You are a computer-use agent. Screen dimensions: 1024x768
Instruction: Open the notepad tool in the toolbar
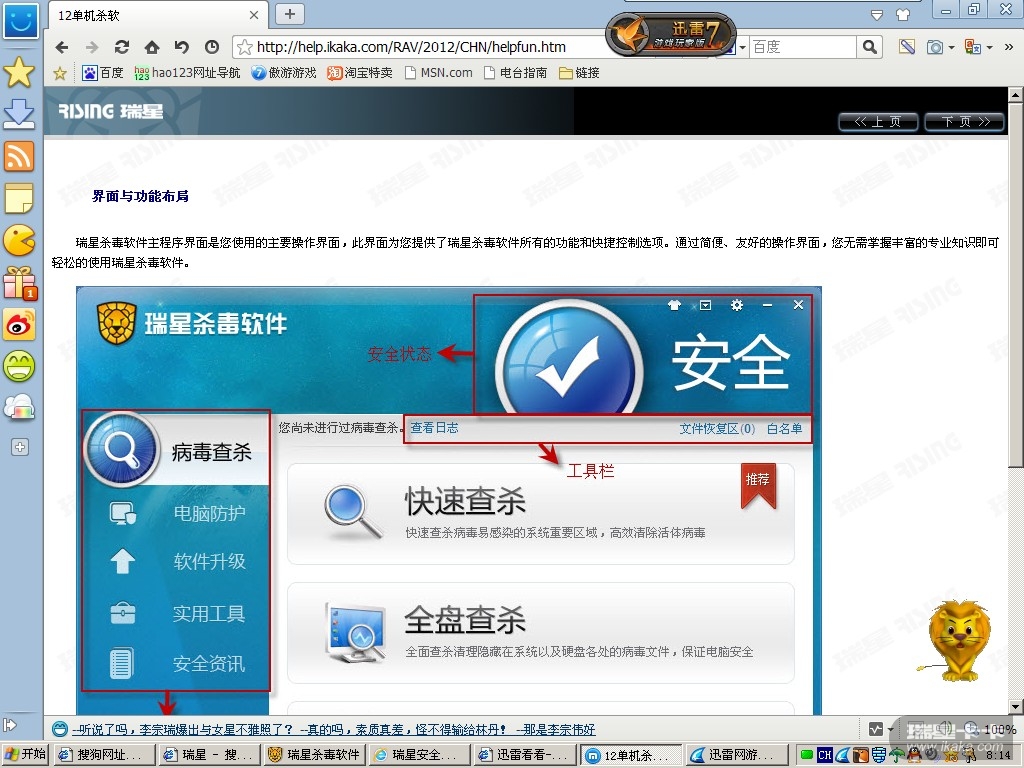click(x=906, y=47)
